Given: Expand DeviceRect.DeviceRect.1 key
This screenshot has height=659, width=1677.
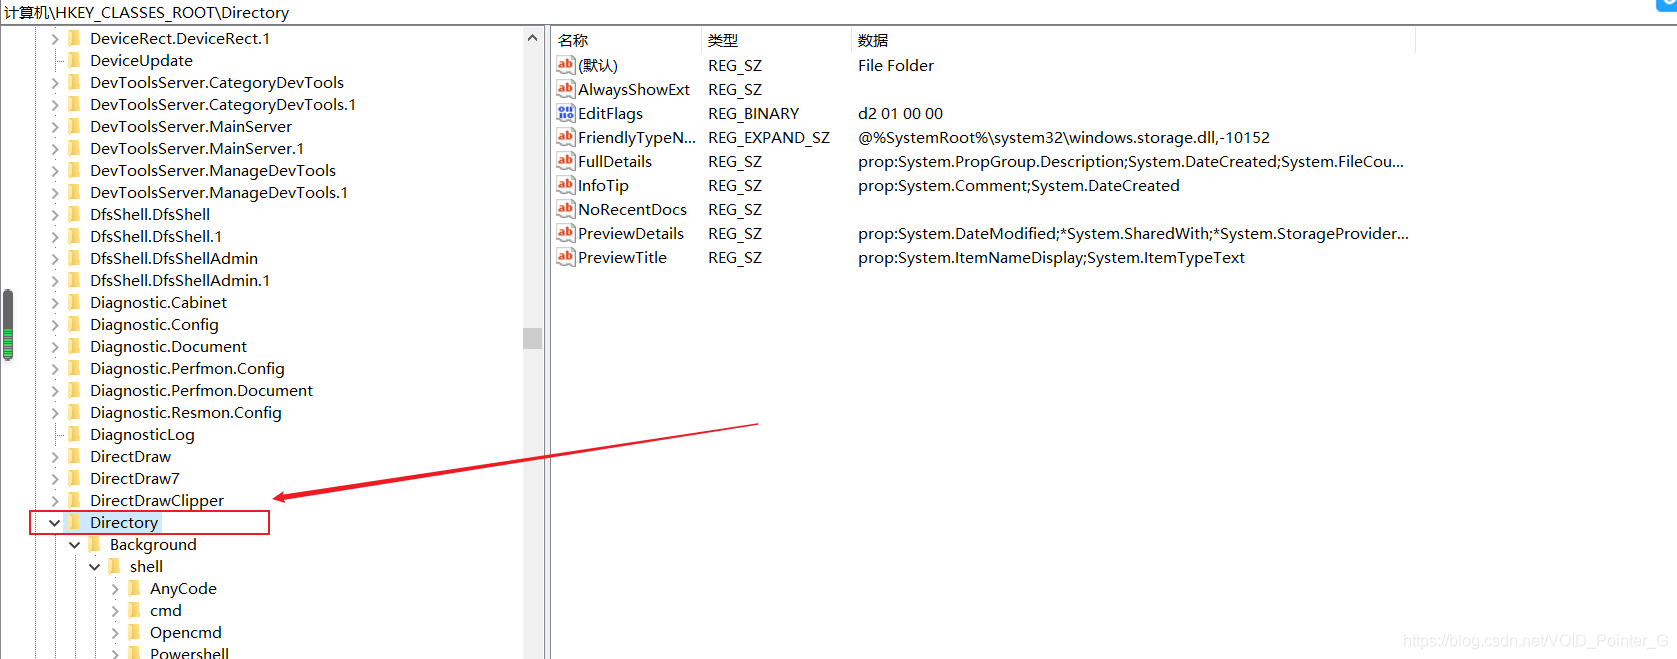Looking at the screenshot, I should click(55, 39).
